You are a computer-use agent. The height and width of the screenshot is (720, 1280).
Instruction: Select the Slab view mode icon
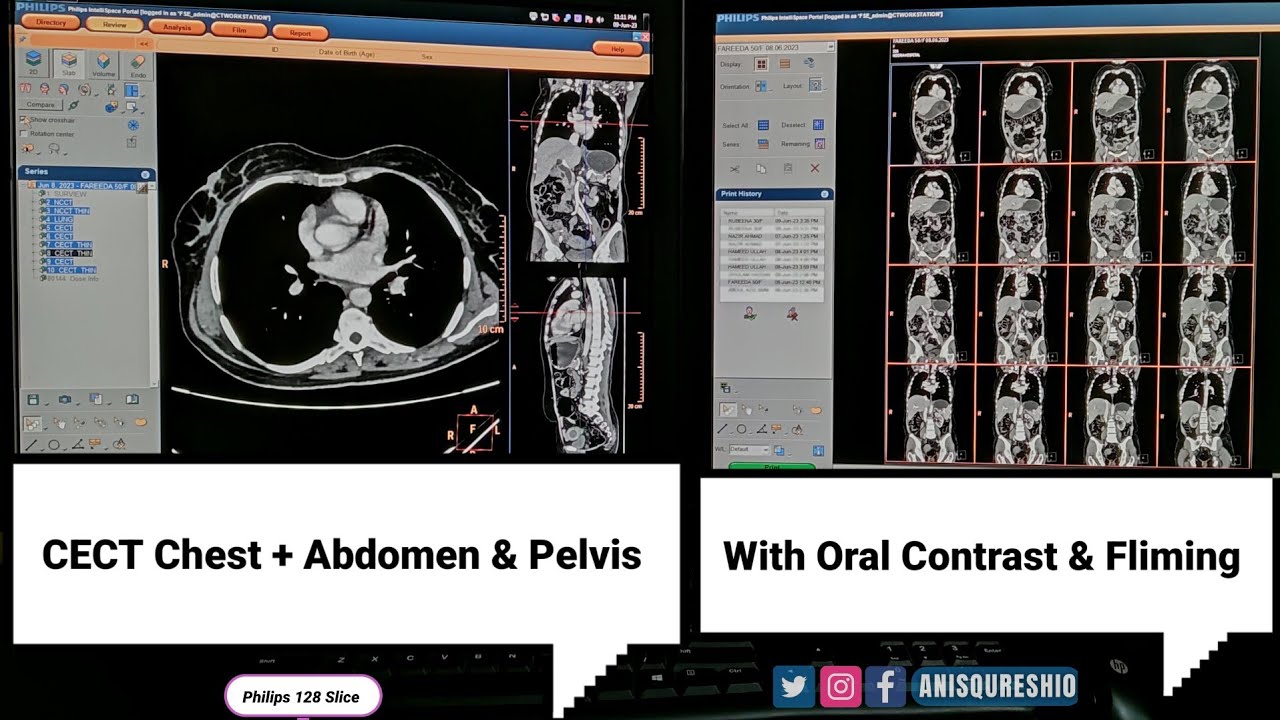click(x=68, y=62)
